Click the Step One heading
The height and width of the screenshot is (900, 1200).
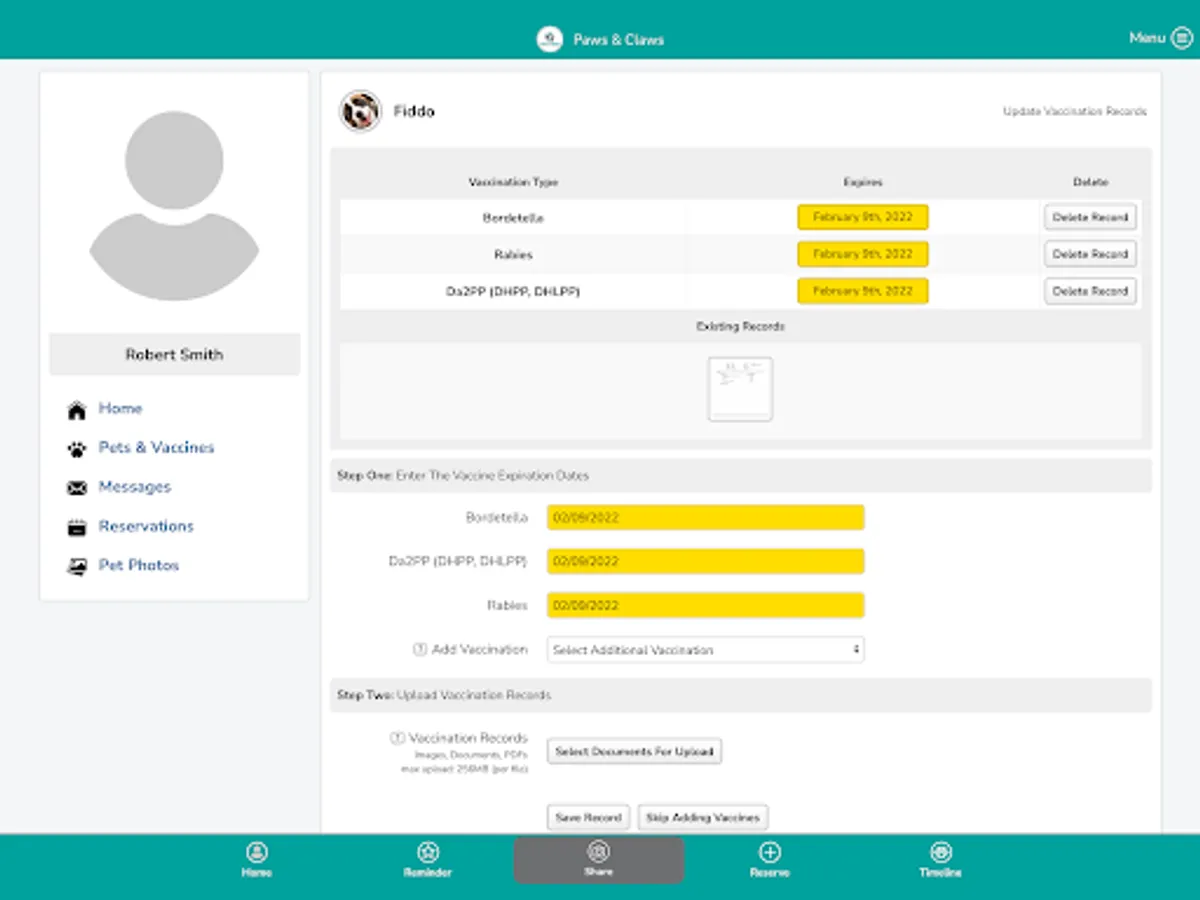(x=463, y=476)
